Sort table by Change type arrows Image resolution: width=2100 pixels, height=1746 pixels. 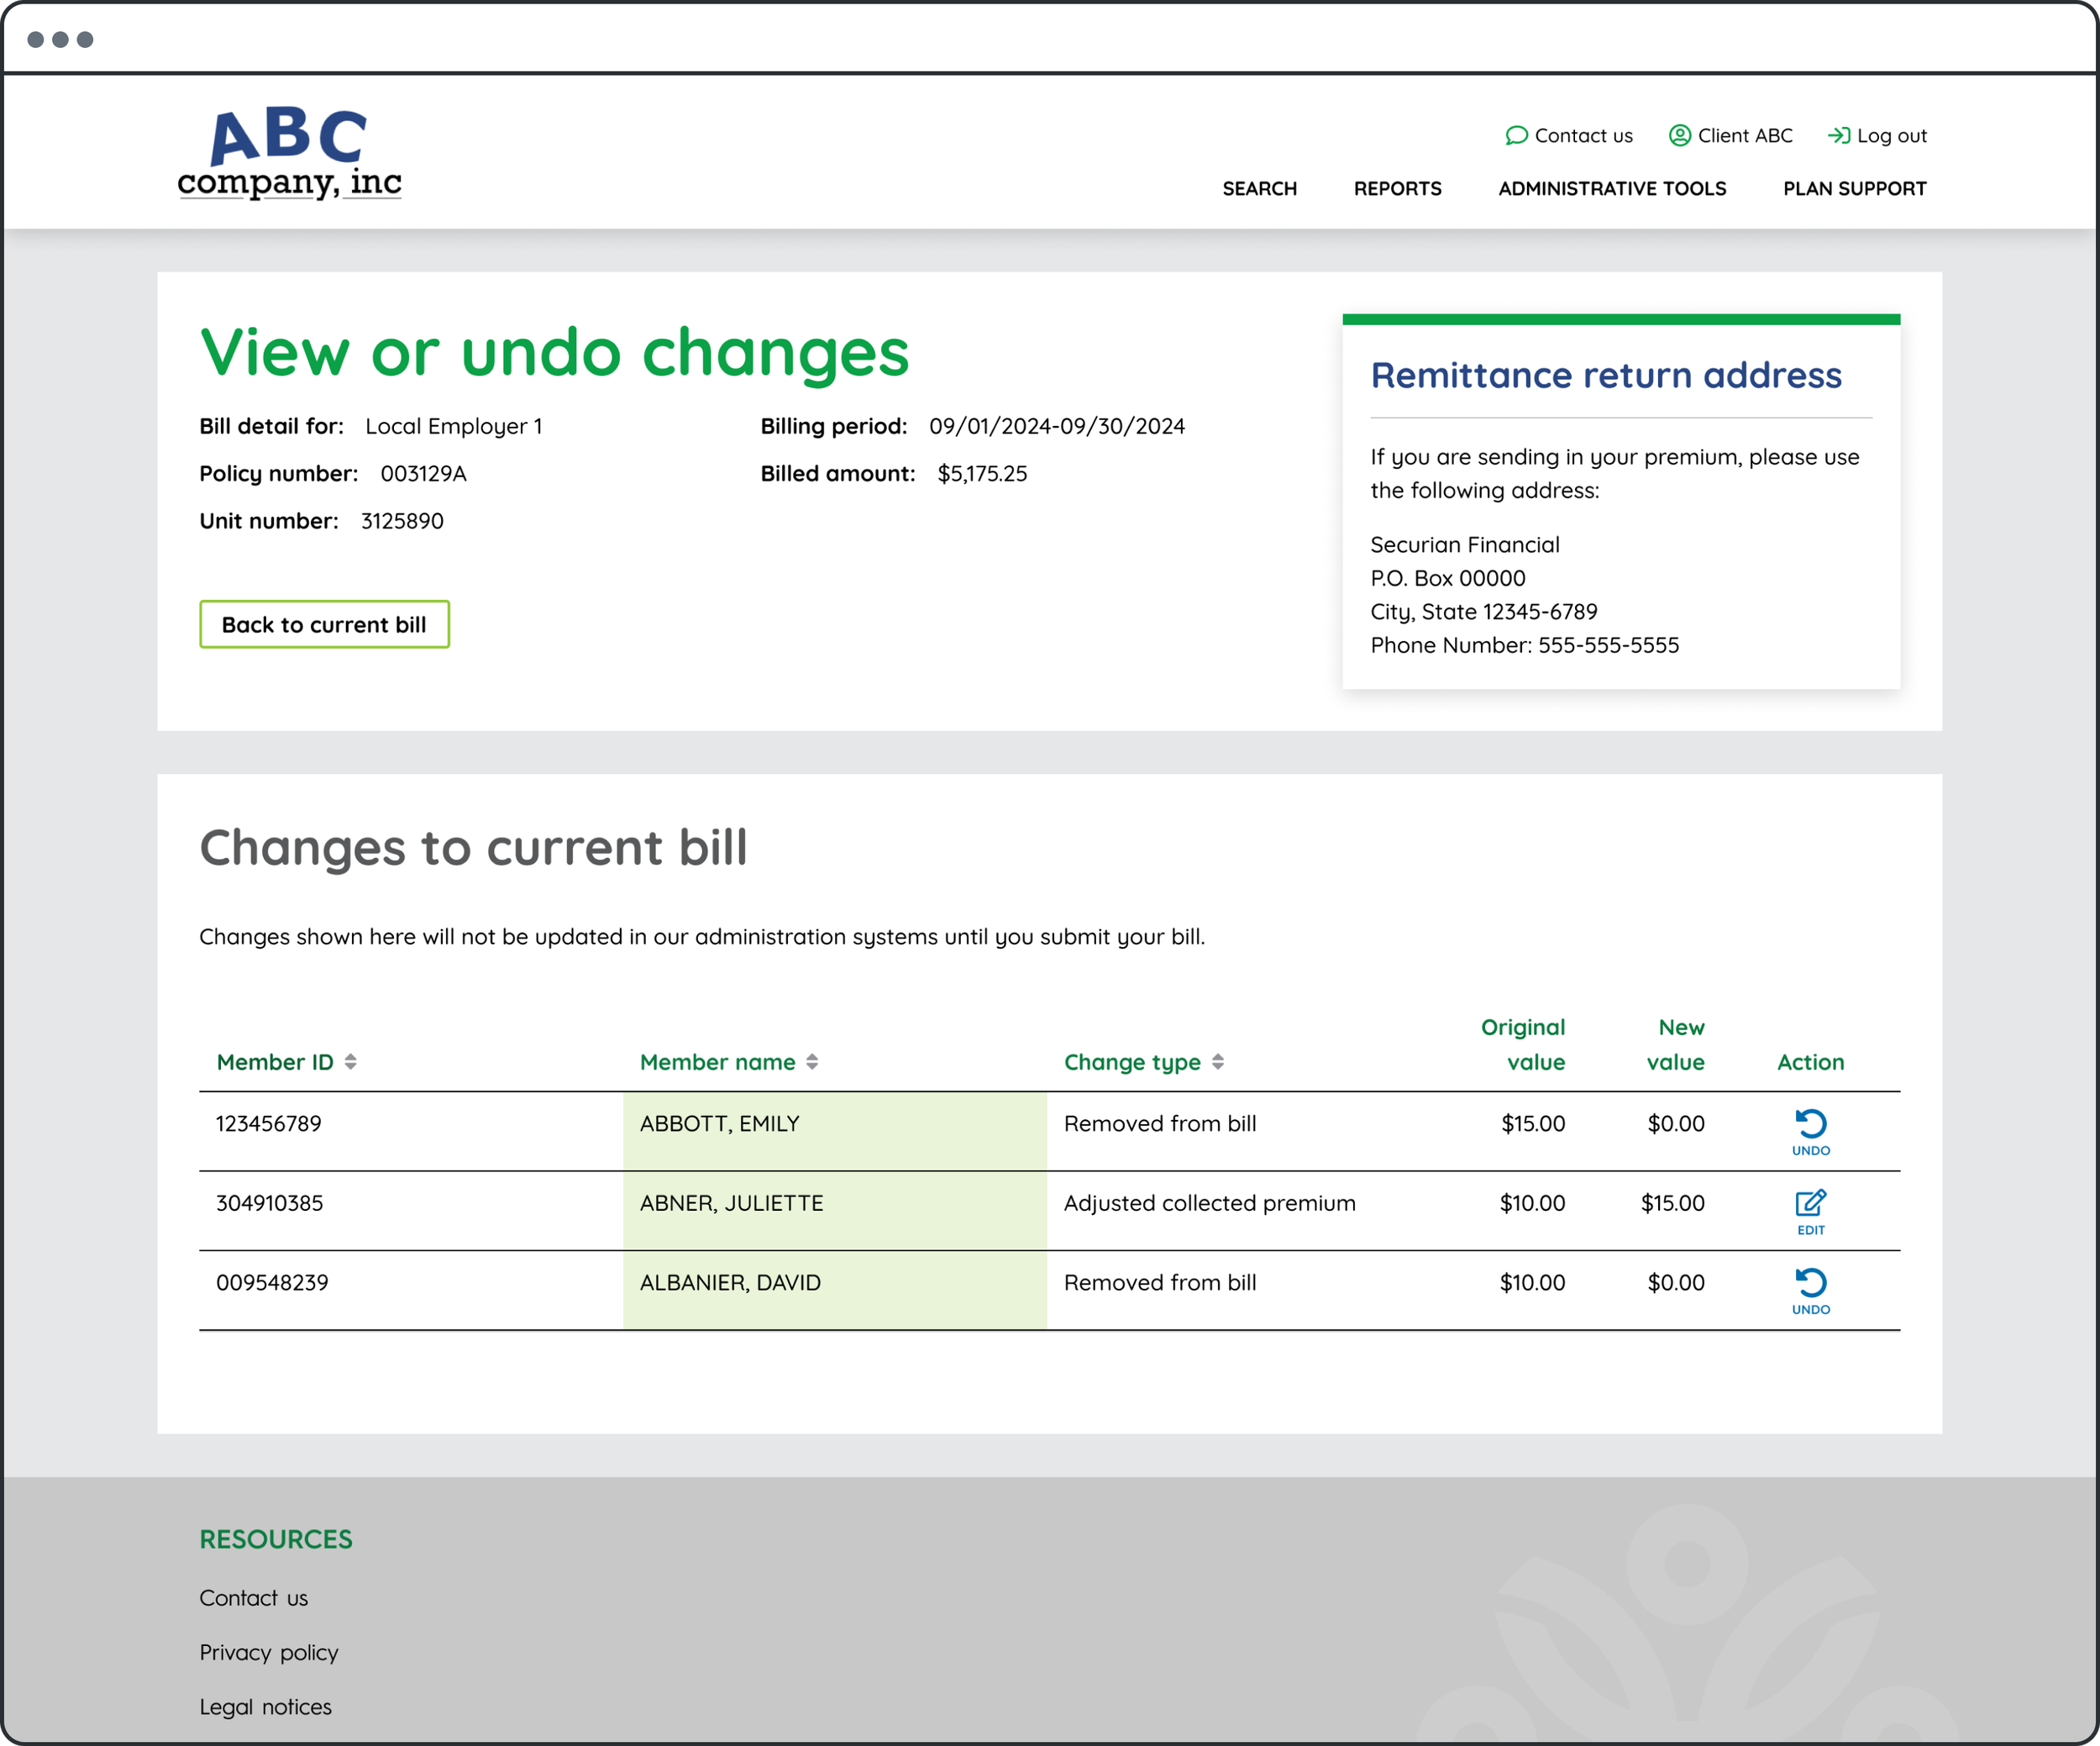pos(1217,1062)
